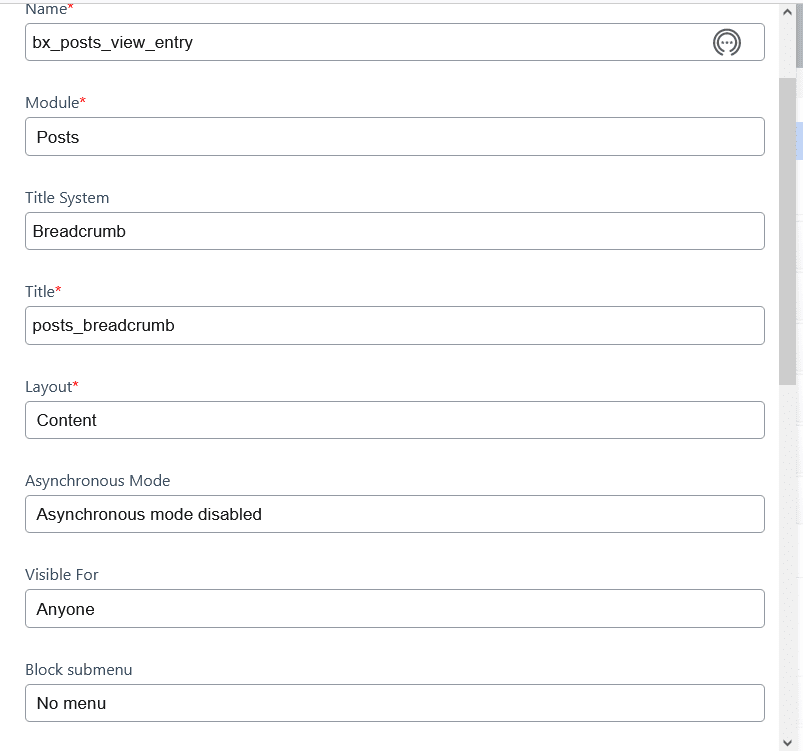Click the form scrollbar track below the thumb
The width and height of the screenshot is (803, 751).
(x=787, y=560)
